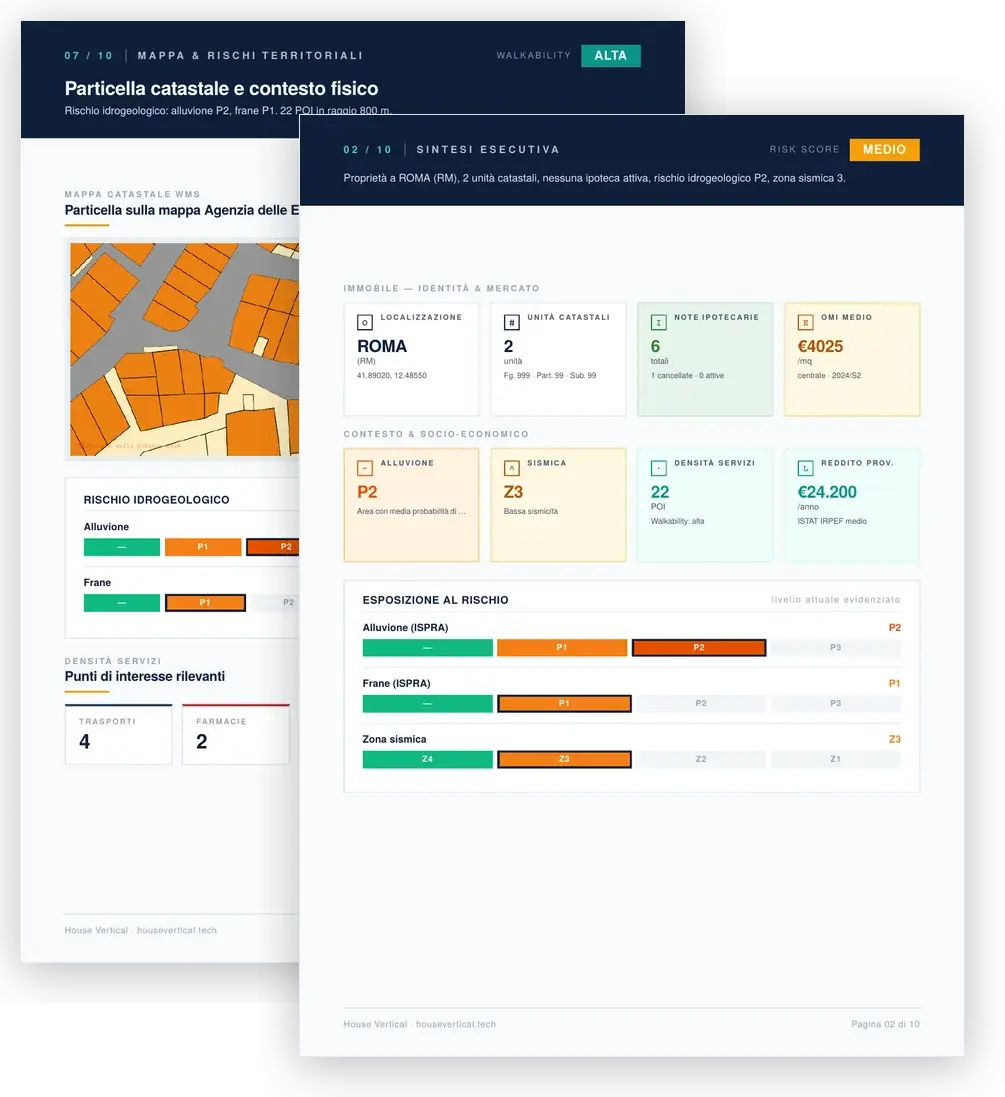
Task: Click front page footer 'House Vertical · housevertical.tech'
Action: pyautogui.click(x=419, y=1024)
